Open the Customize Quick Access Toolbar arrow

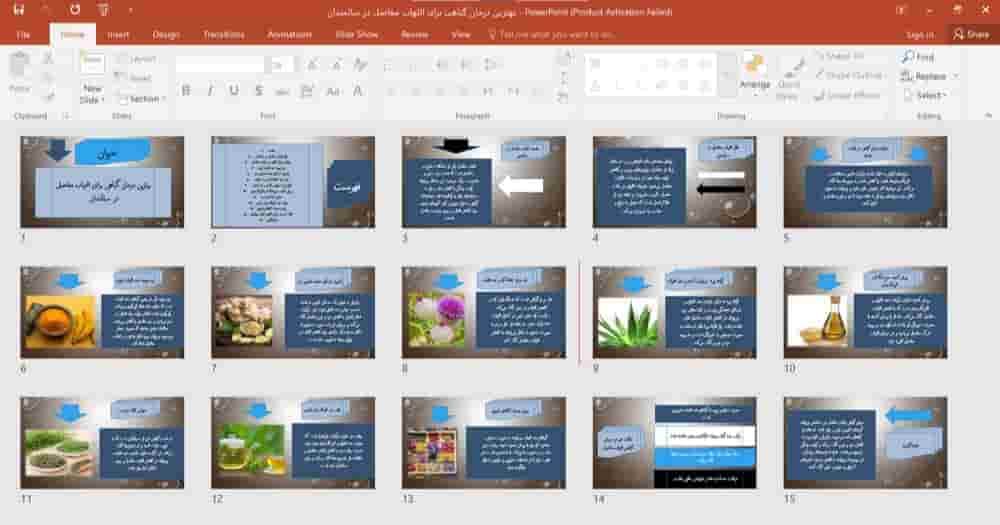click(x=131, y=11)
